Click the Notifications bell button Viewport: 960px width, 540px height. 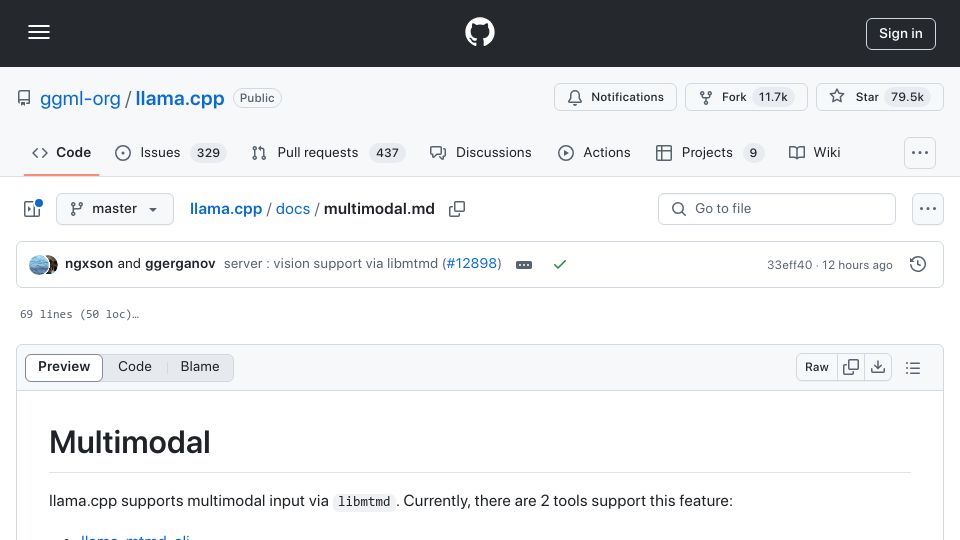point(615,97)
